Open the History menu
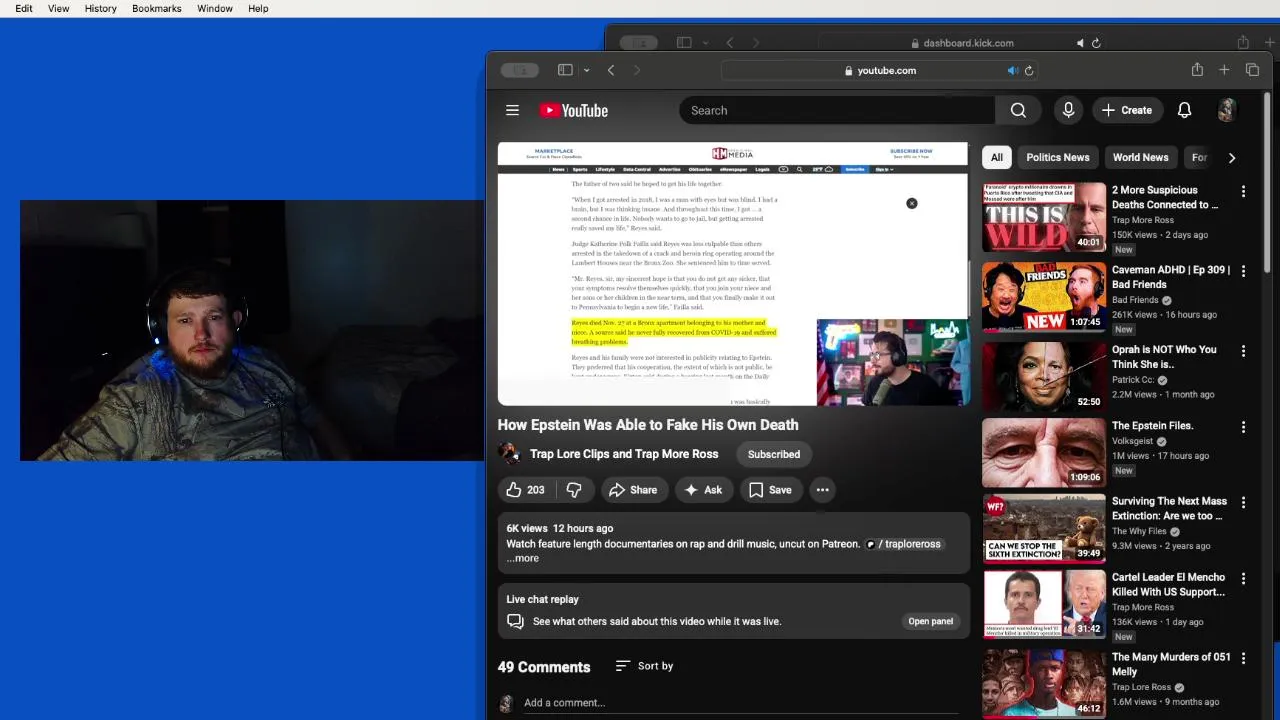The image size is (1280, 720). (101, 8)
